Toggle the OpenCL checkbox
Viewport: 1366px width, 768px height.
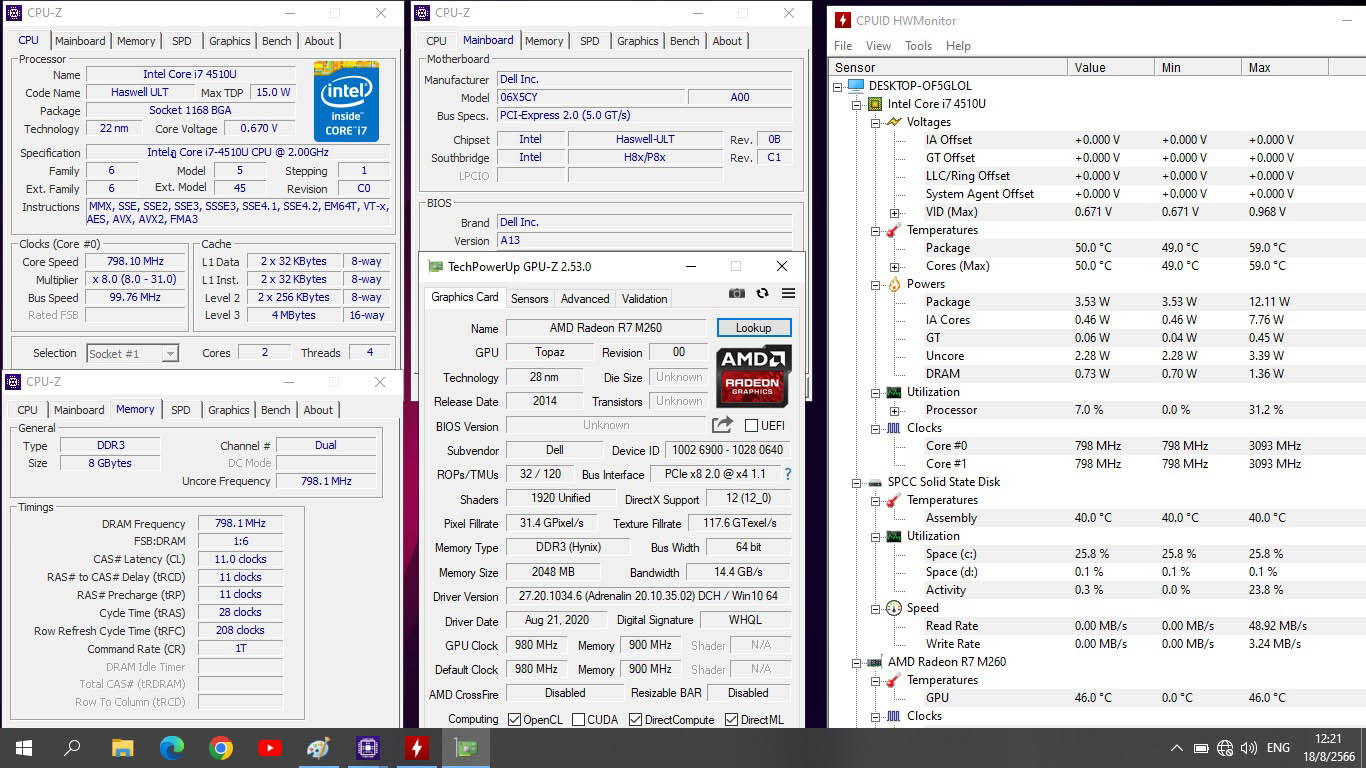(x=514, y=720)
